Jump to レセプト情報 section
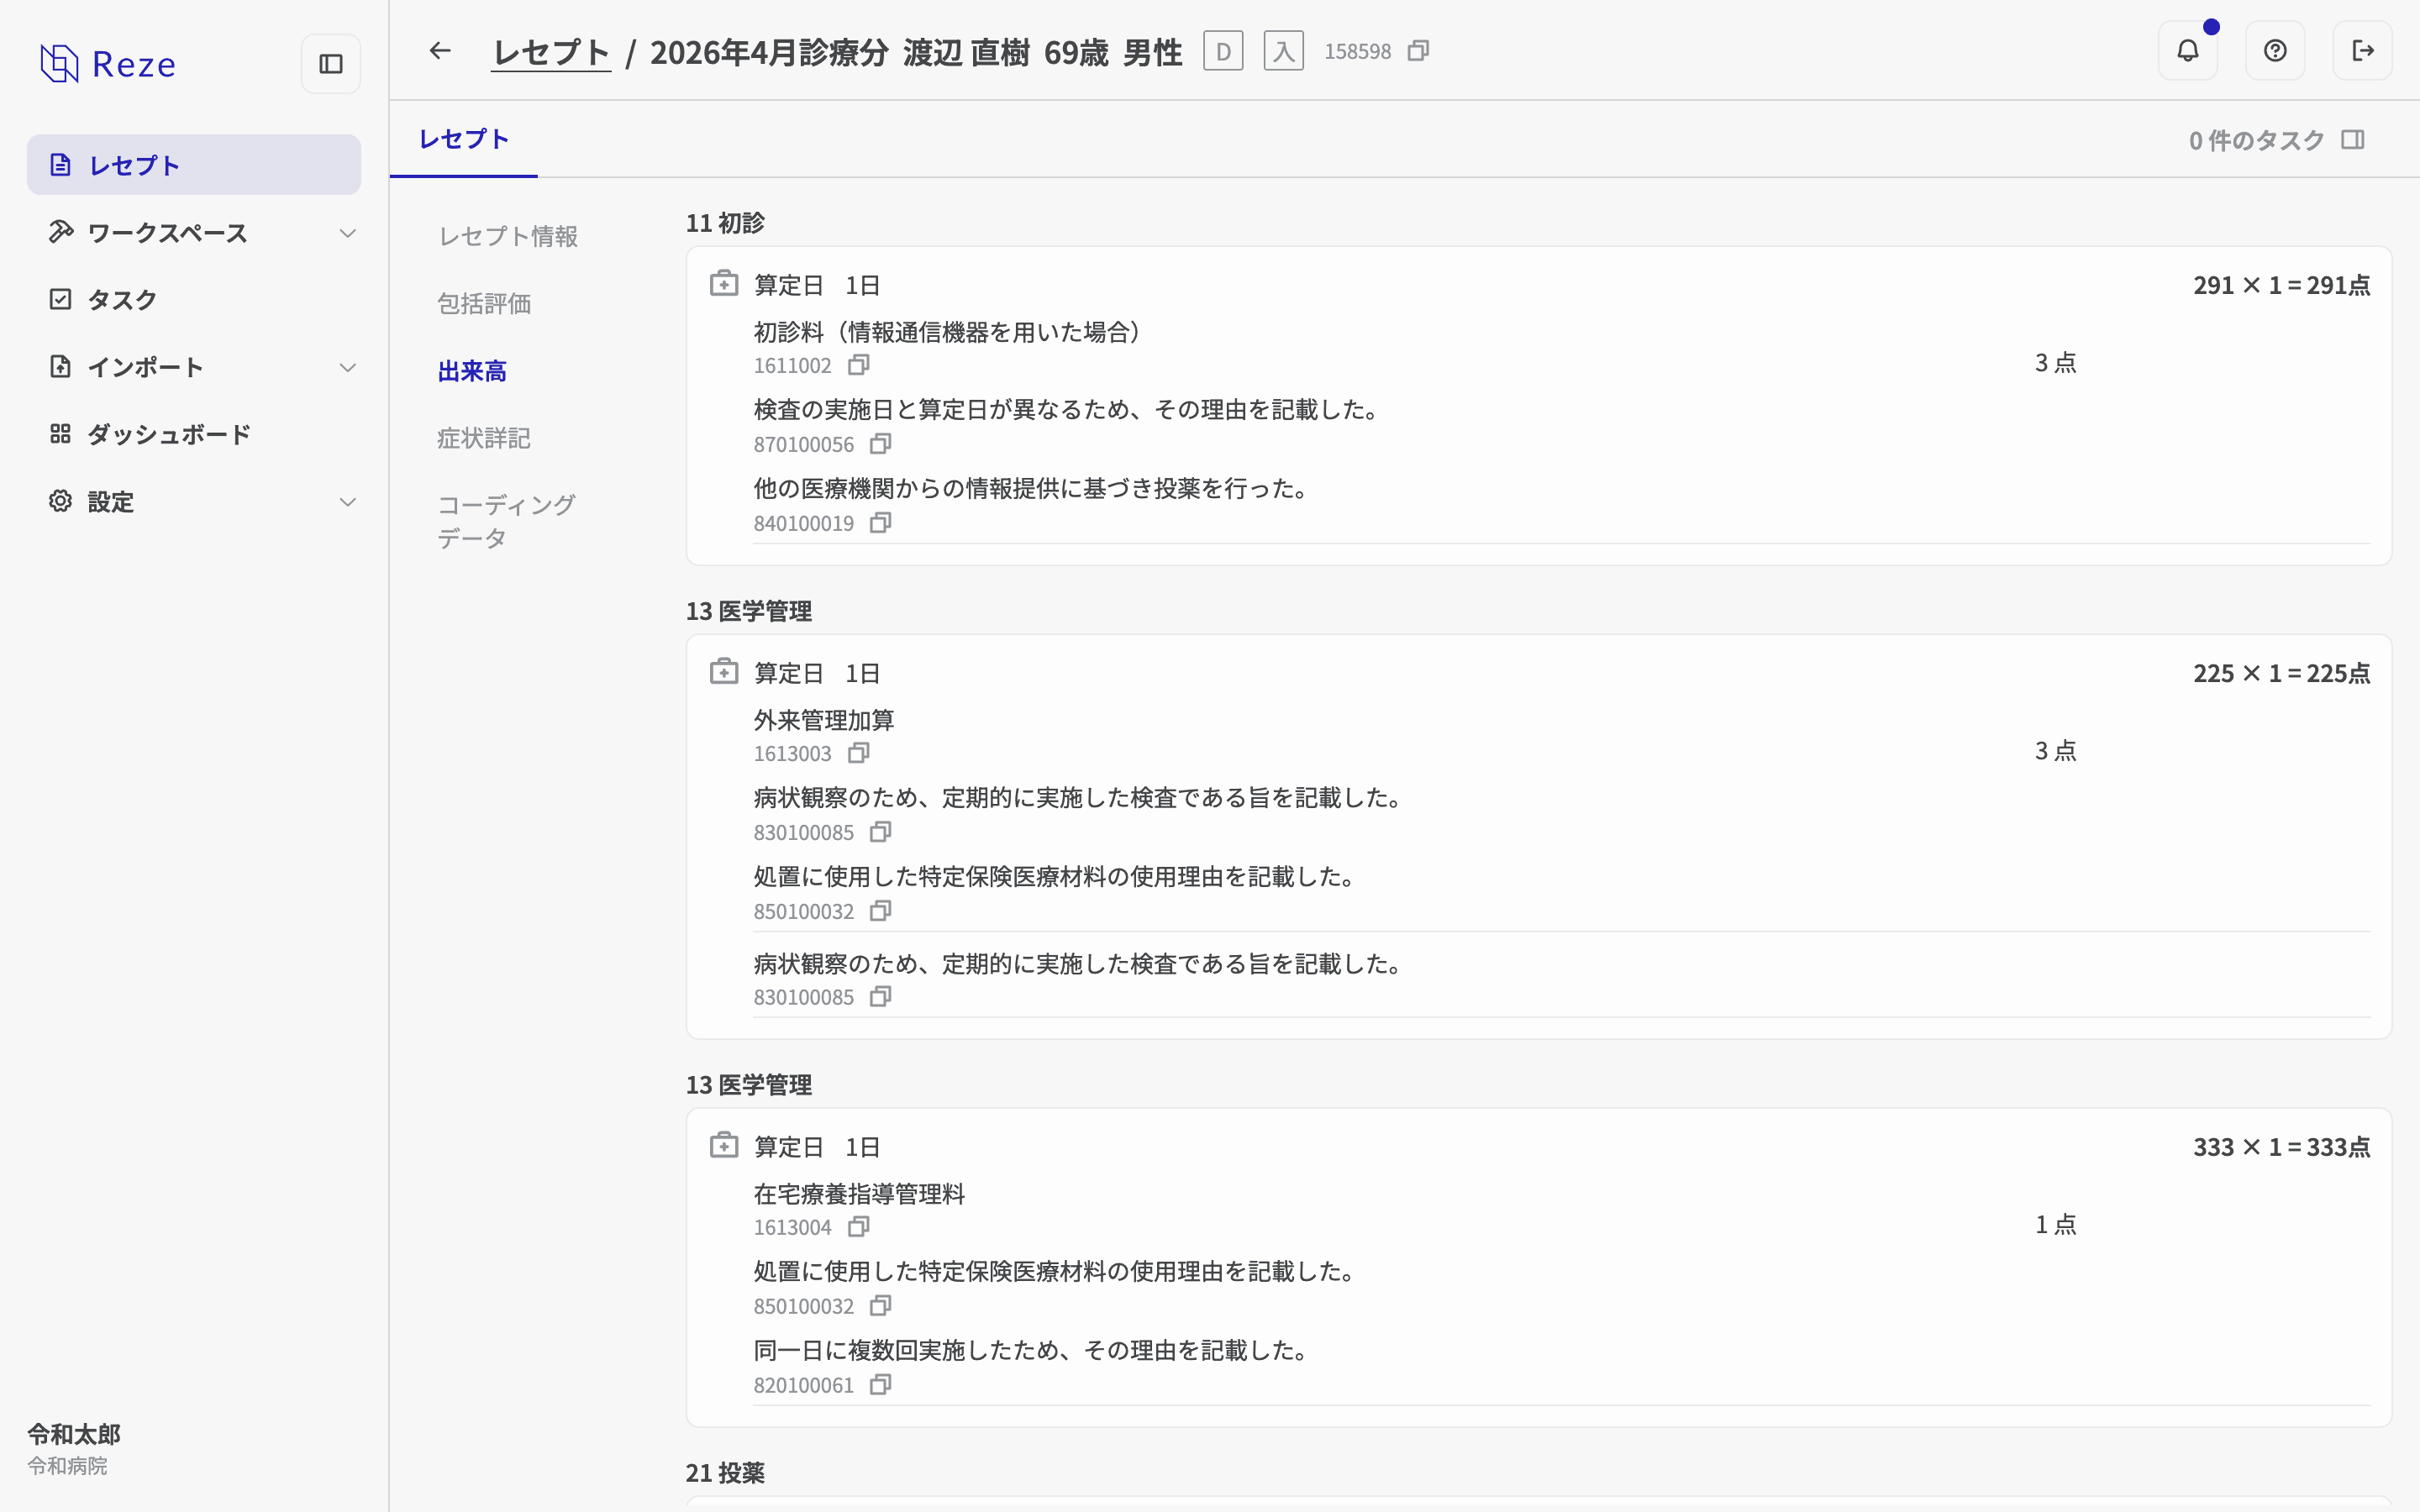The width and height of the screenshot is (2420, 1512). coord(508,236)
